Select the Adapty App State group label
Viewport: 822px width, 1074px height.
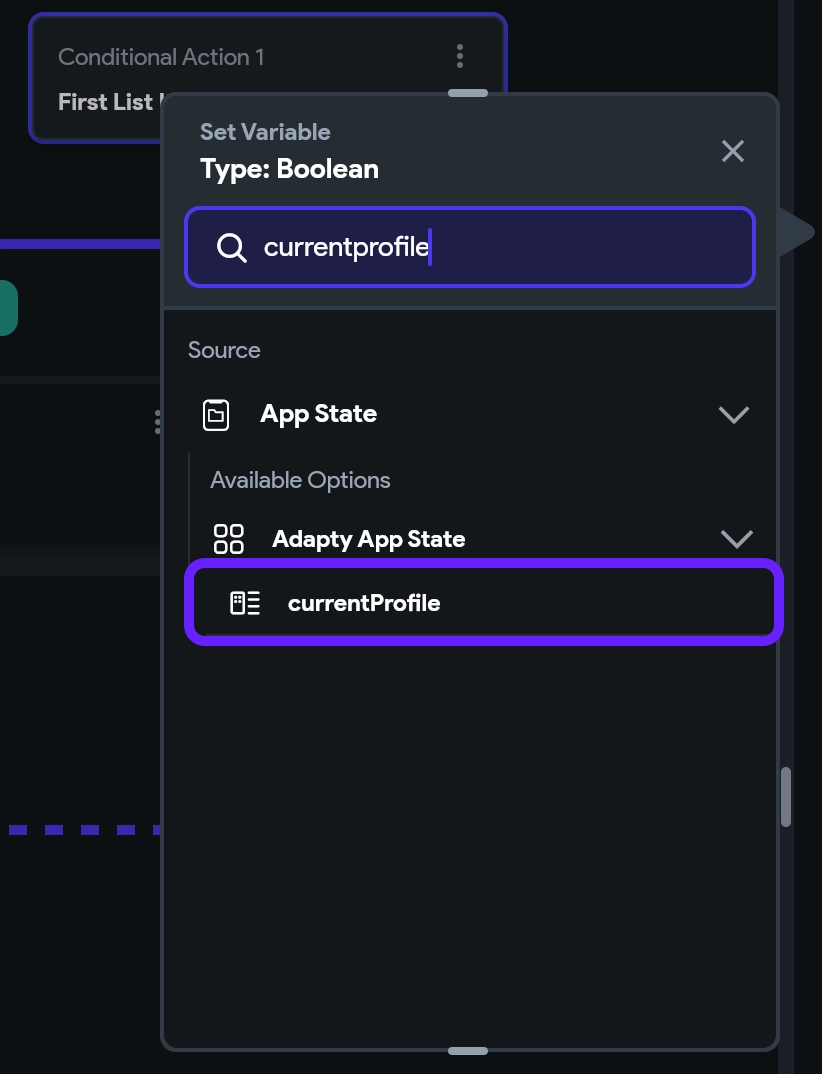(368, 539)
